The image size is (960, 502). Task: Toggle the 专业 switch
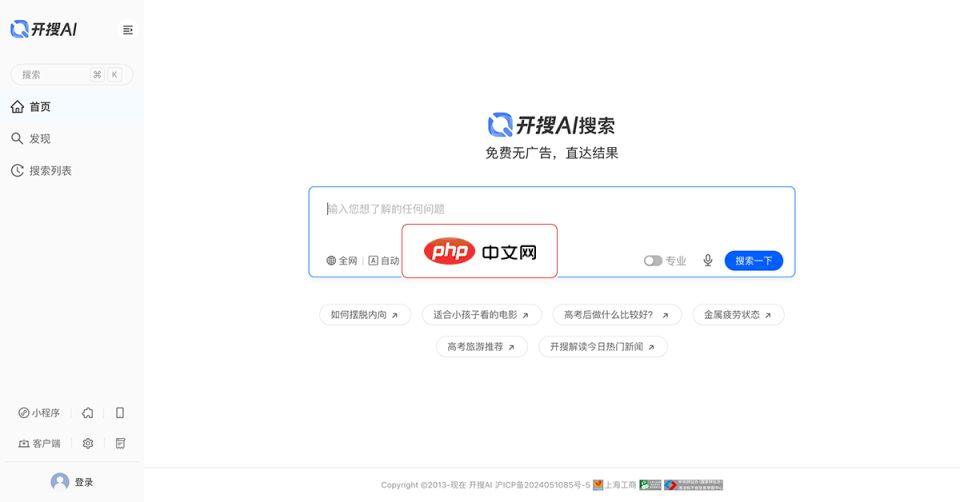click(653, 261)
